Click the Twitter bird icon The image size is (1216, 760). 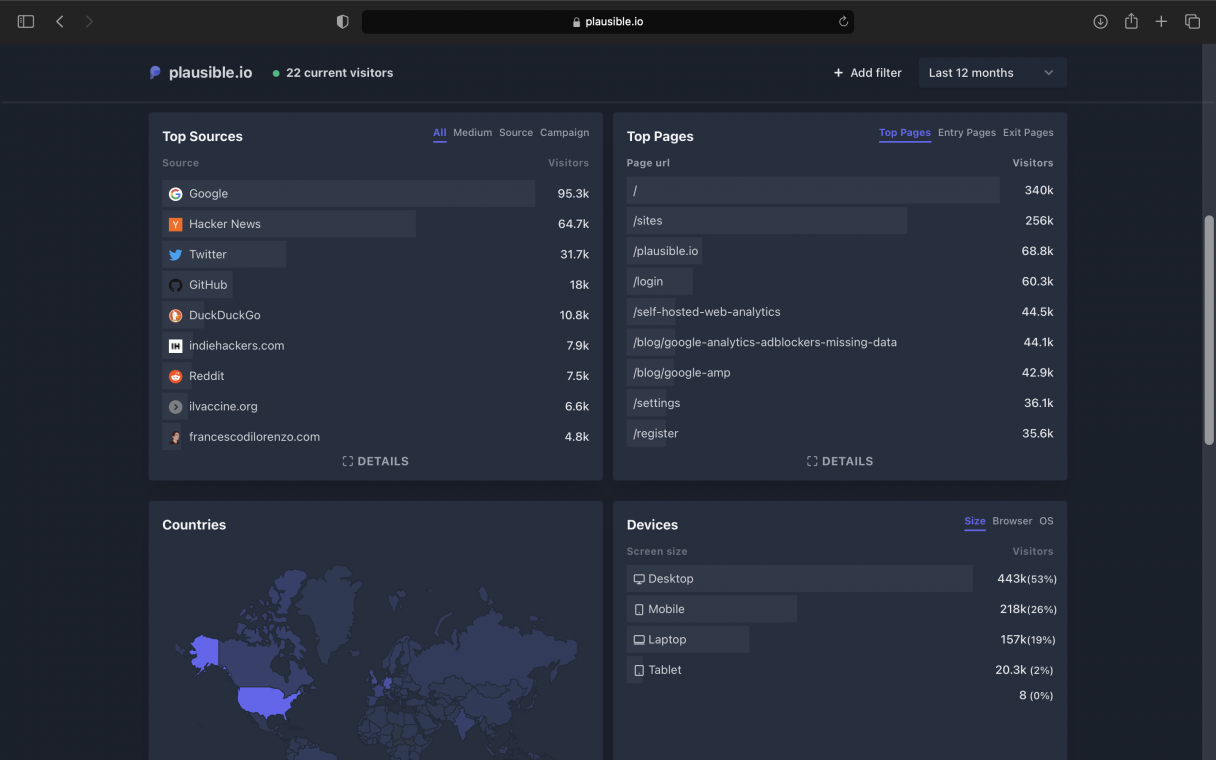(x=175, y=255)
